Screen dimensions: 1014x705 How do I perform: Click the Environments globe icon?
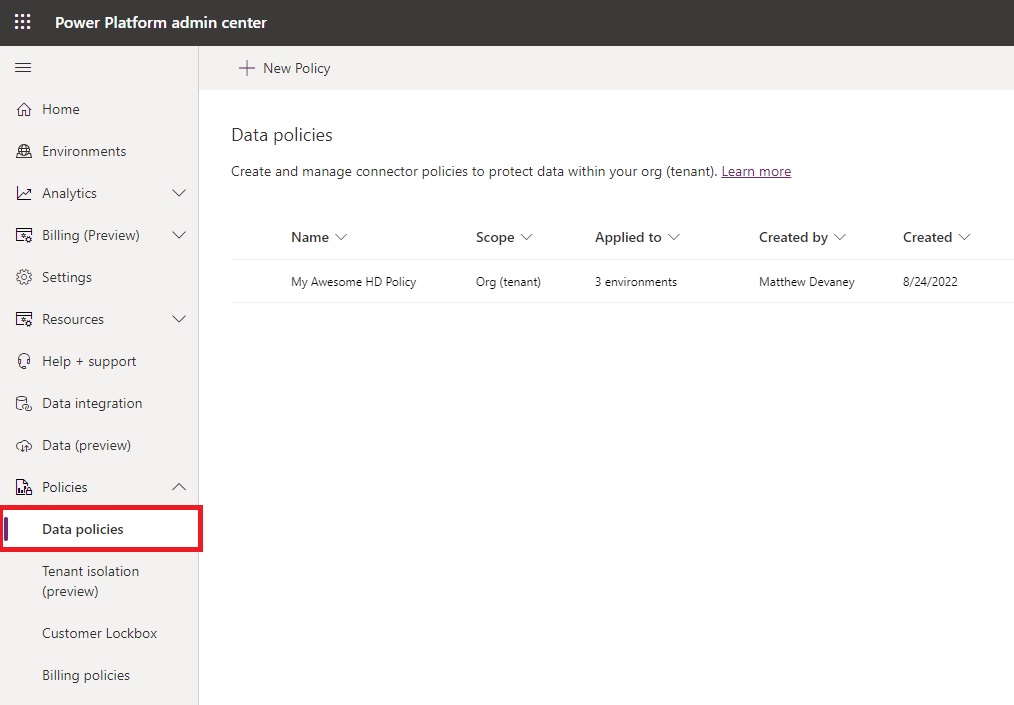click(x=24, y=151)
